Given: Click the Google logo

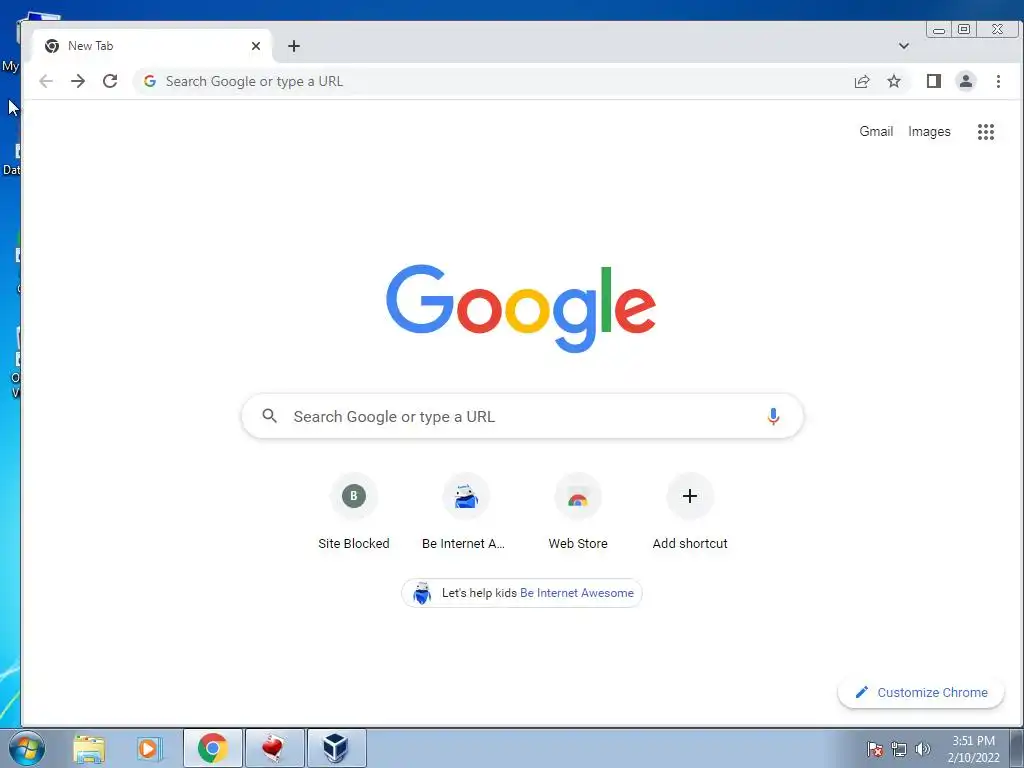Looking at the screenshot, I should coord(520,308).
